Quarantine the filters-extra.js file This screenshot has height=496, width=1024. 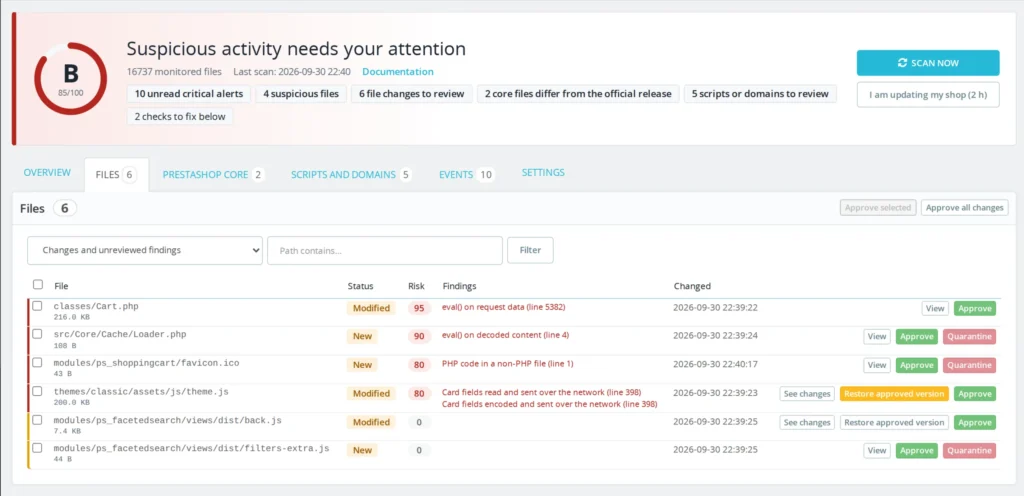coord(970,450)
